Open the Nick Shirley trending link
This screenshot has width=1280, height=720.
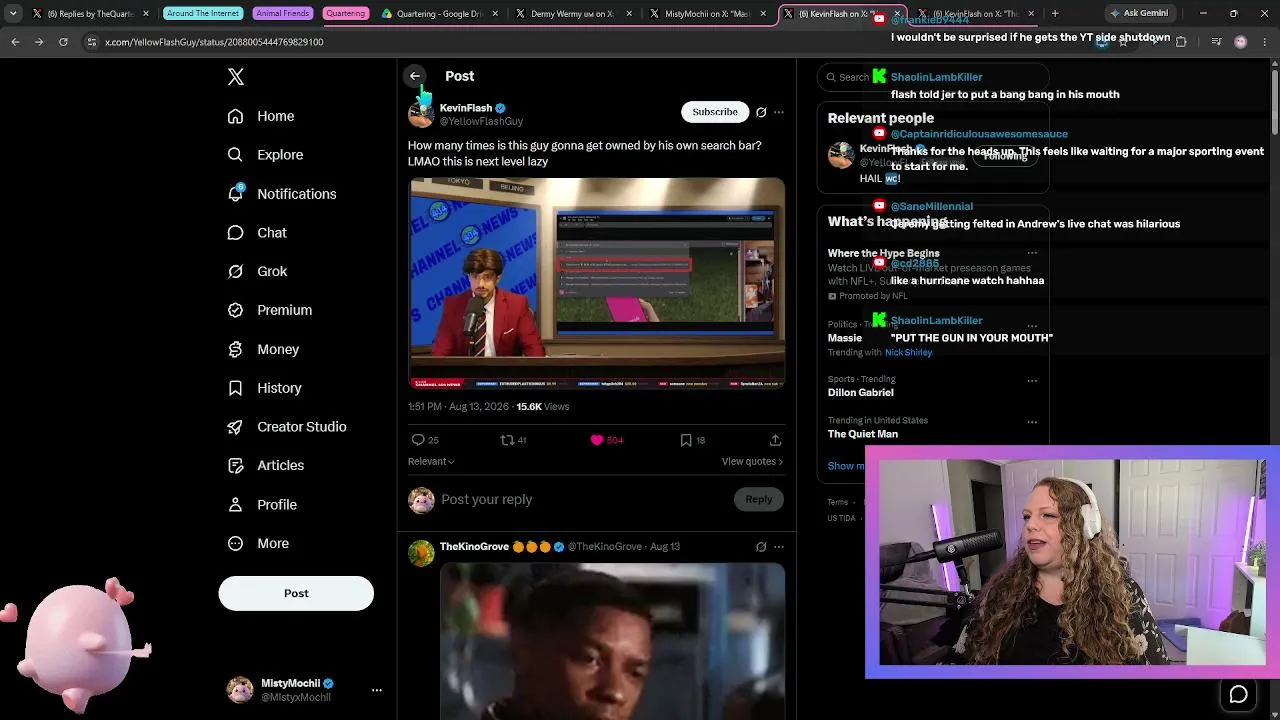tap(908, 352)
